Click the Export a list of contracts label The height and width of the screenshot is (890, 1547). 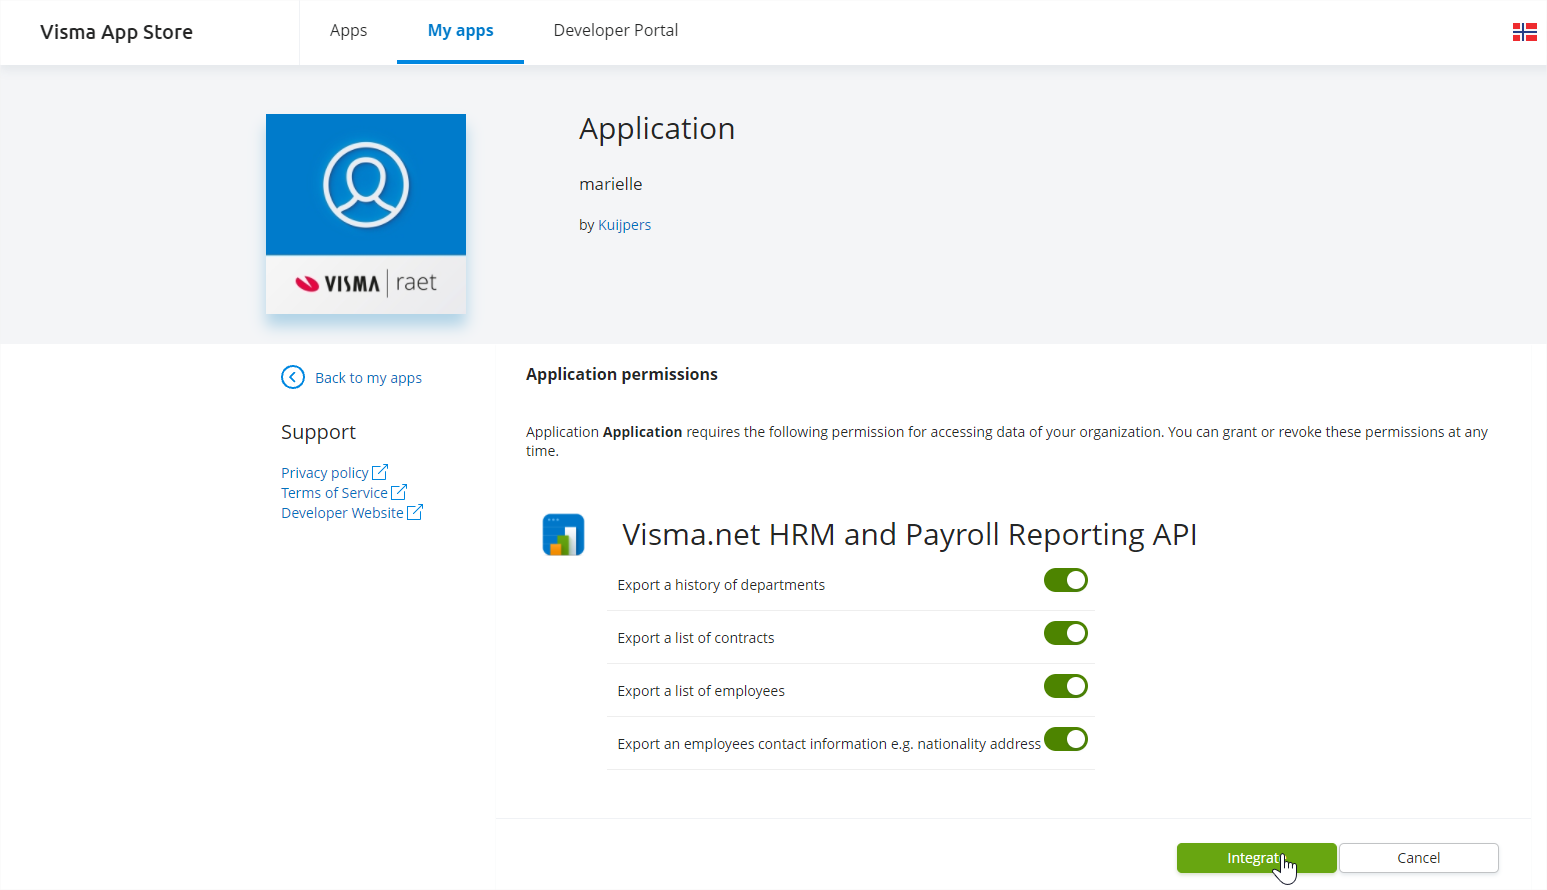point(696,638)
